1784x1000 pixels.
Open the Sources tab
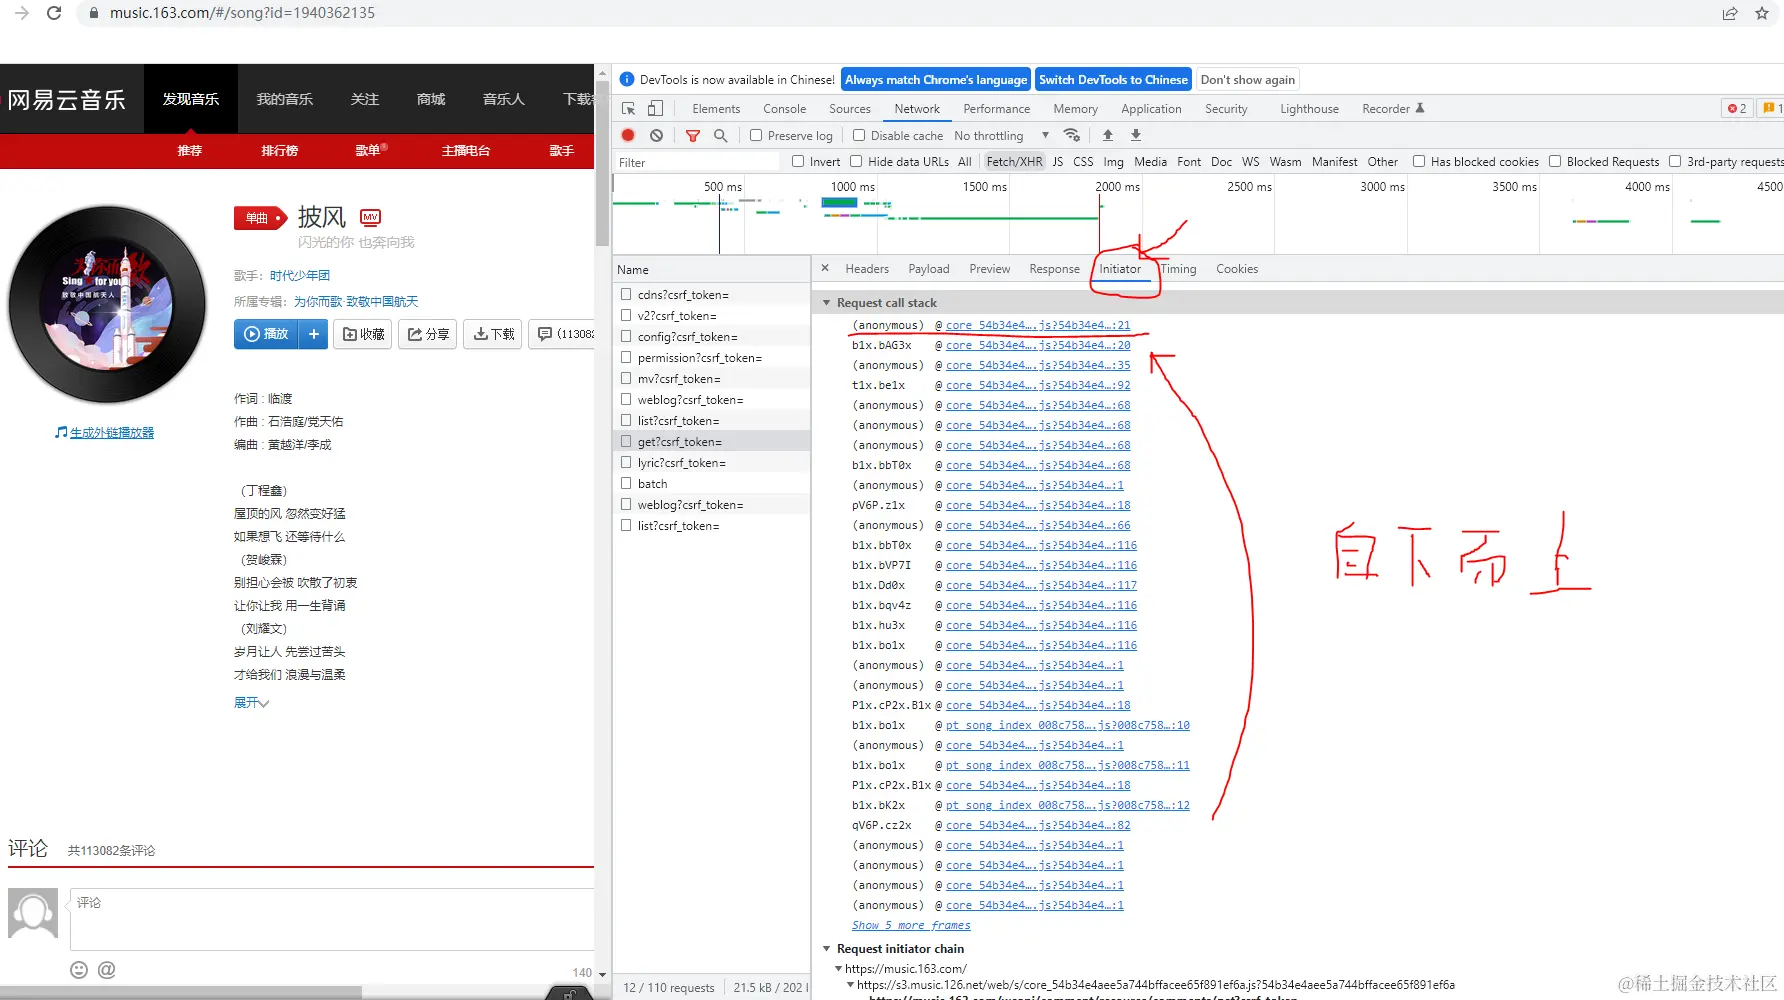[x=850, y=108]
